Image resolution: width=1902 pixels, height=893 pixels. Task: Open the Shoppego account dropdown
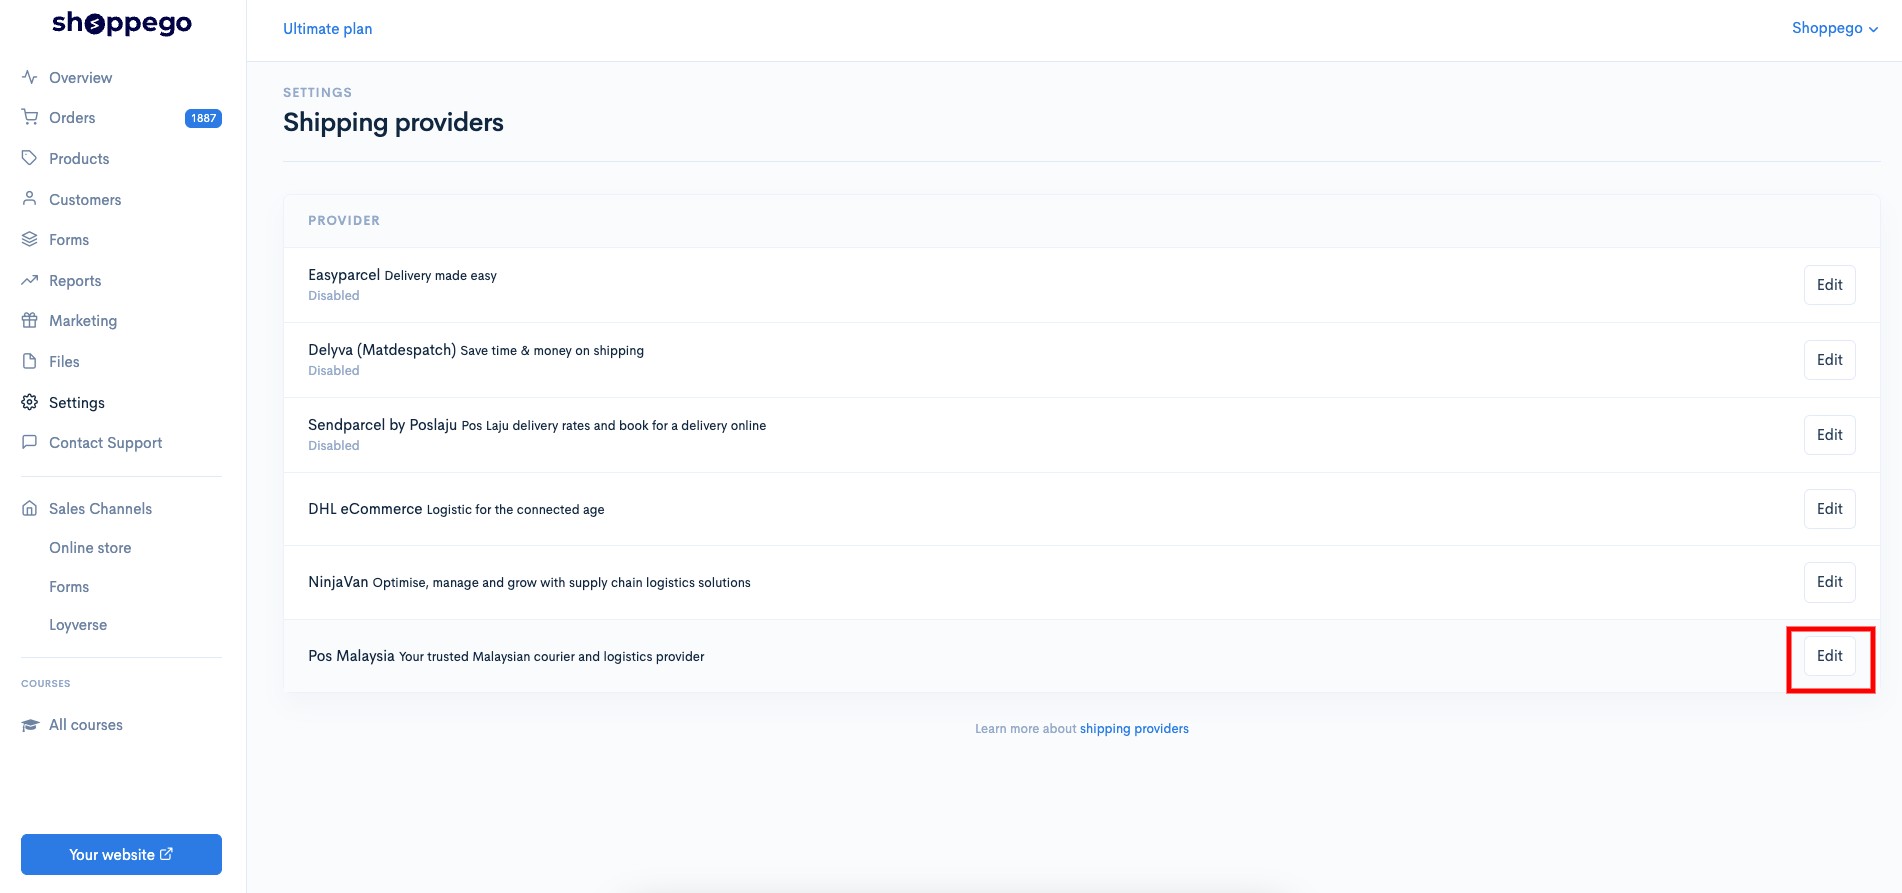click(1834, 28)
